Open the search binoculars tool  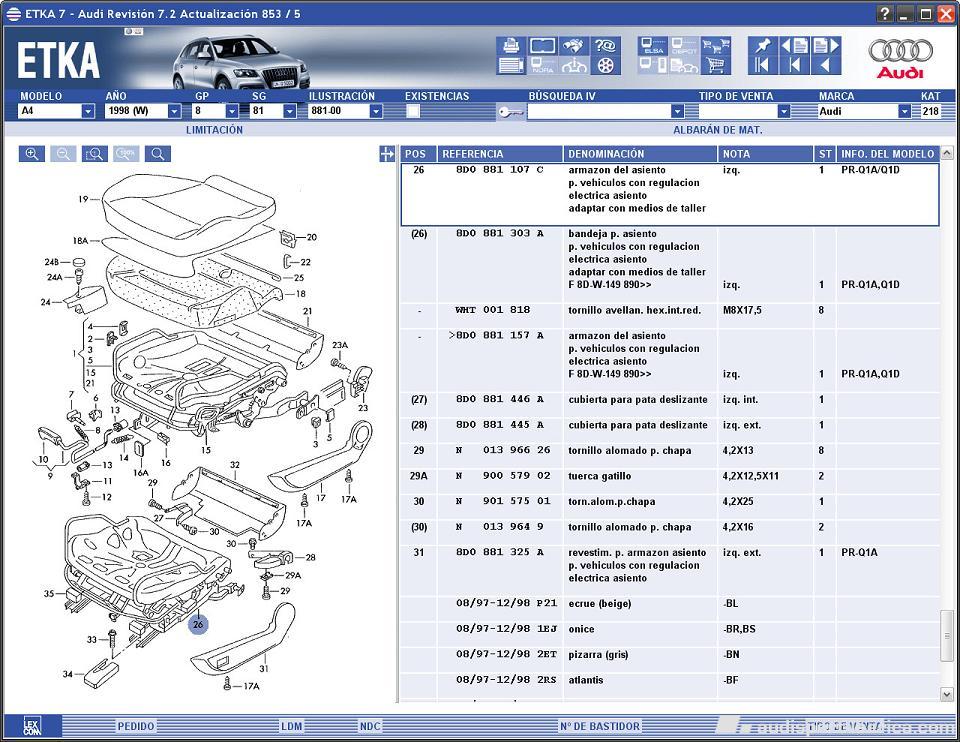click(x=574, y=45)
